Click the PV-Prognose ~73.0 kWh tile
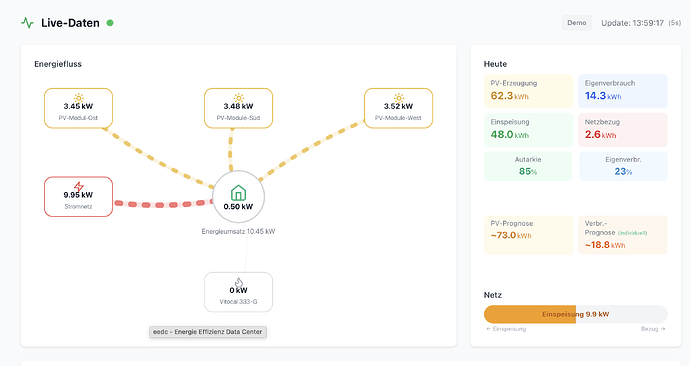This screenshot has height=366, width=690. (x=528, y=235)
